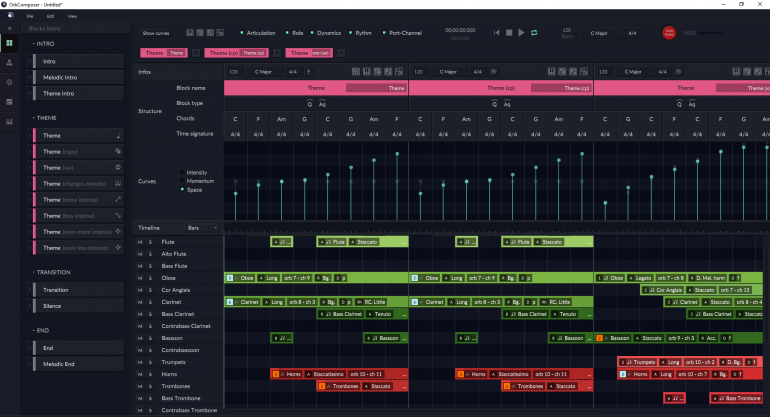Click the fourth layout icon next to Show curves
Viewport: 770px width, 417px height.
(x=220, y=33)
